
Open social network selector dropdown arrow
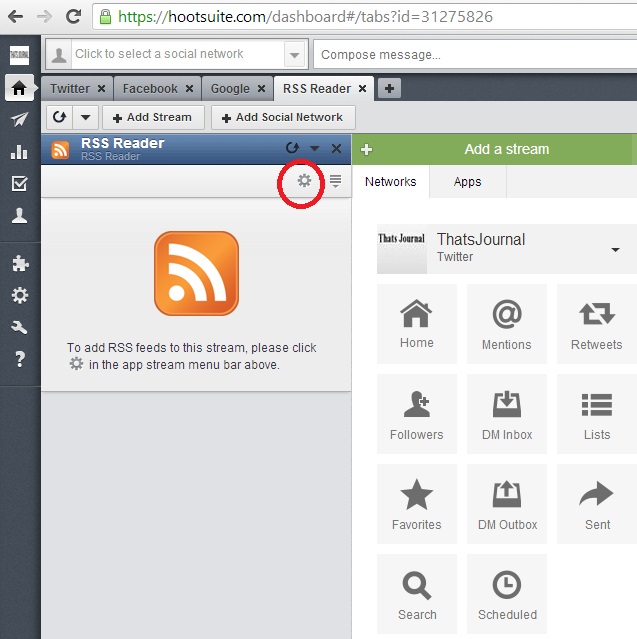click(x=295, y=55)
